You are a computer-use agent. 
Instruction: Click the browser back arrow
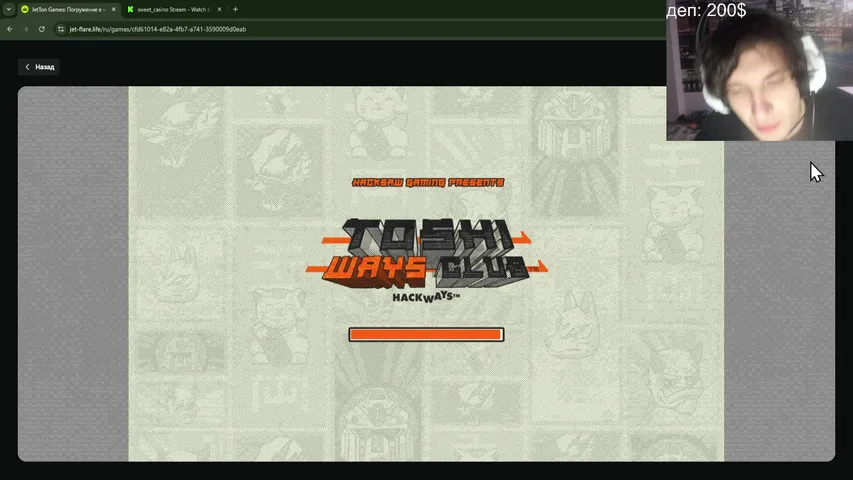pos(10,29)
